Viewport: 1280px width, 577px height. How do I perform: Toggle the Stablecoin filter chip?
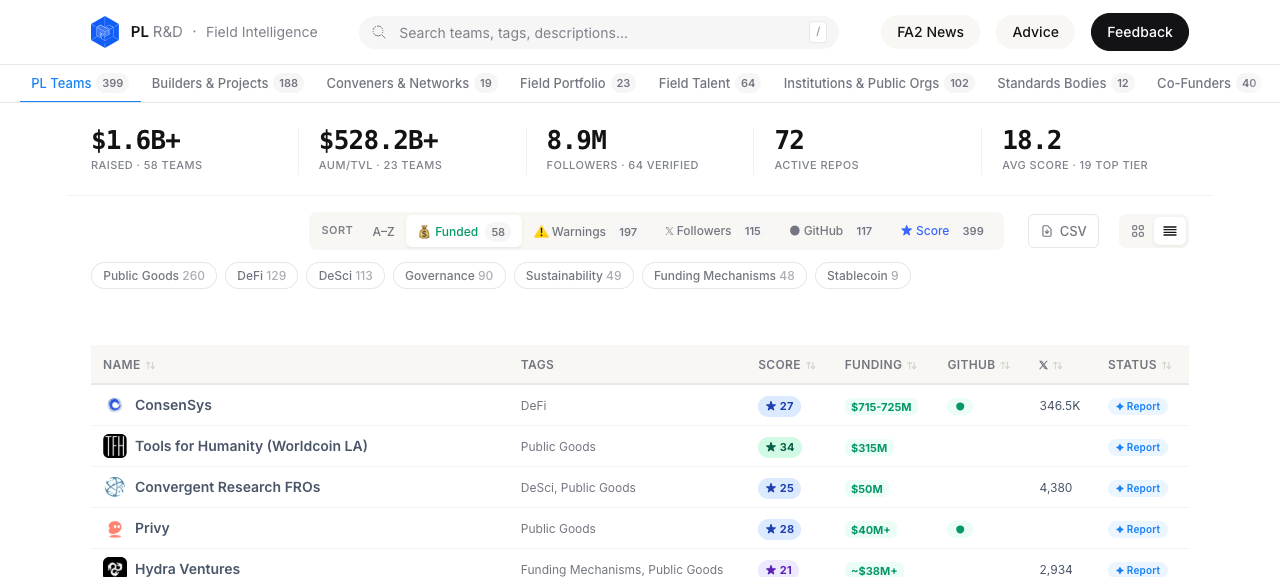[x=863, y=276]
